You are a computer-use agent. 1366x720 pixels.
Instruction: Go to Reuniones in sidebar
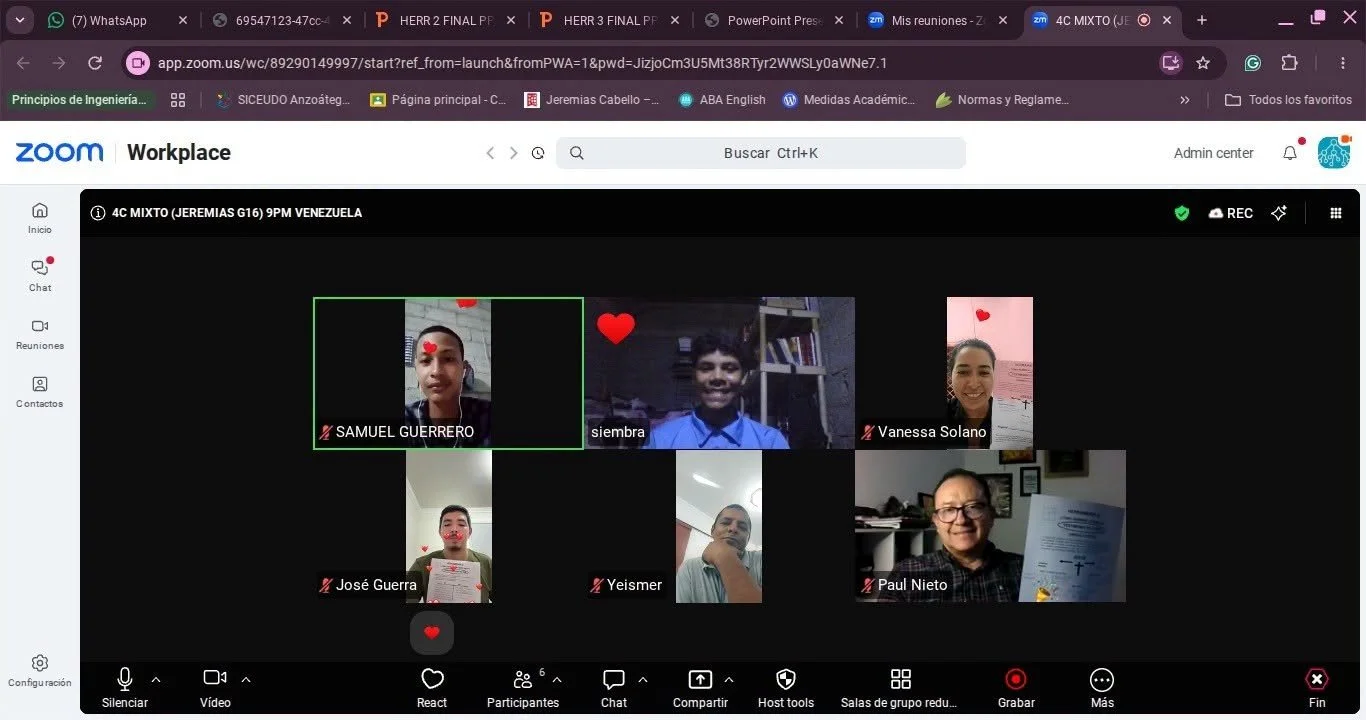click(x=40, y=333)
